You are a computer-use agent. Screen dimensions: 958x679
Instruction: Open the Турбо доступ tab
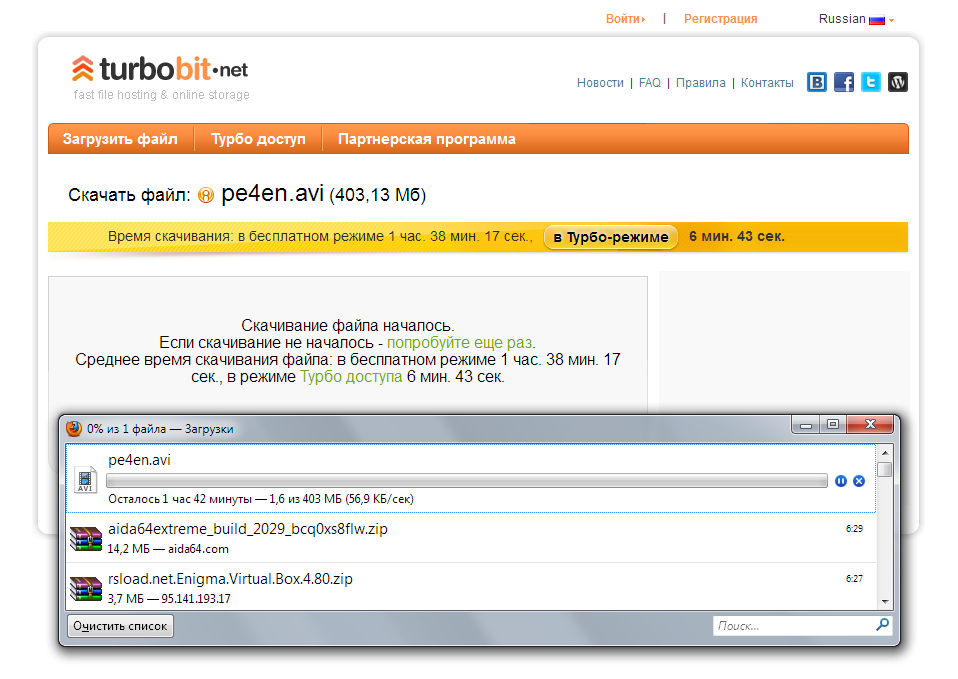pos(258,139)
